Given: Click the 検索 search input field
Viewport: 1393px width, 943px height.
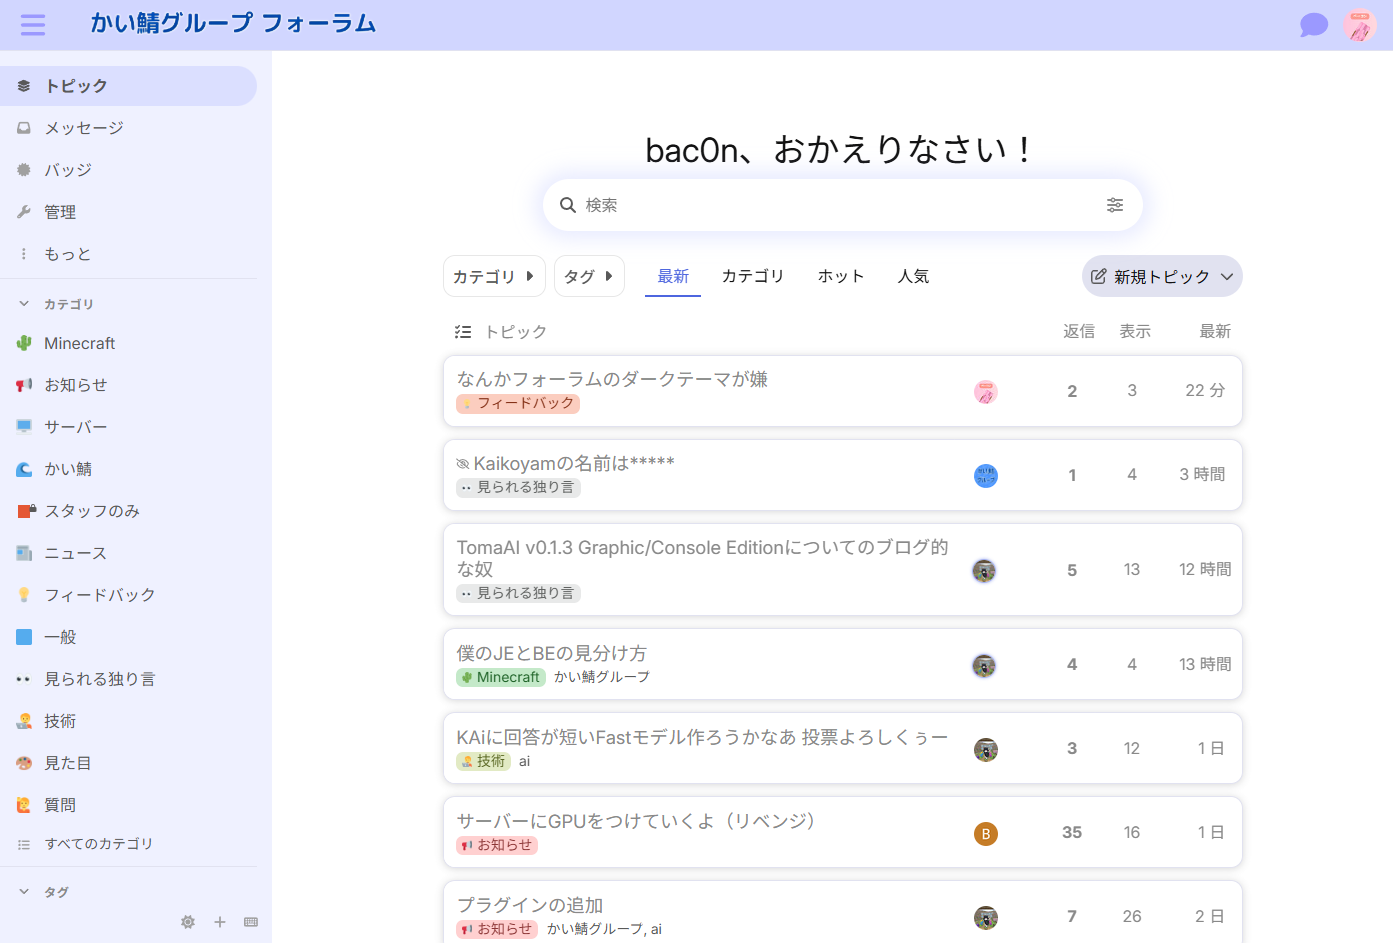Looking at the screenshot, I should click(x=830, y=205).
